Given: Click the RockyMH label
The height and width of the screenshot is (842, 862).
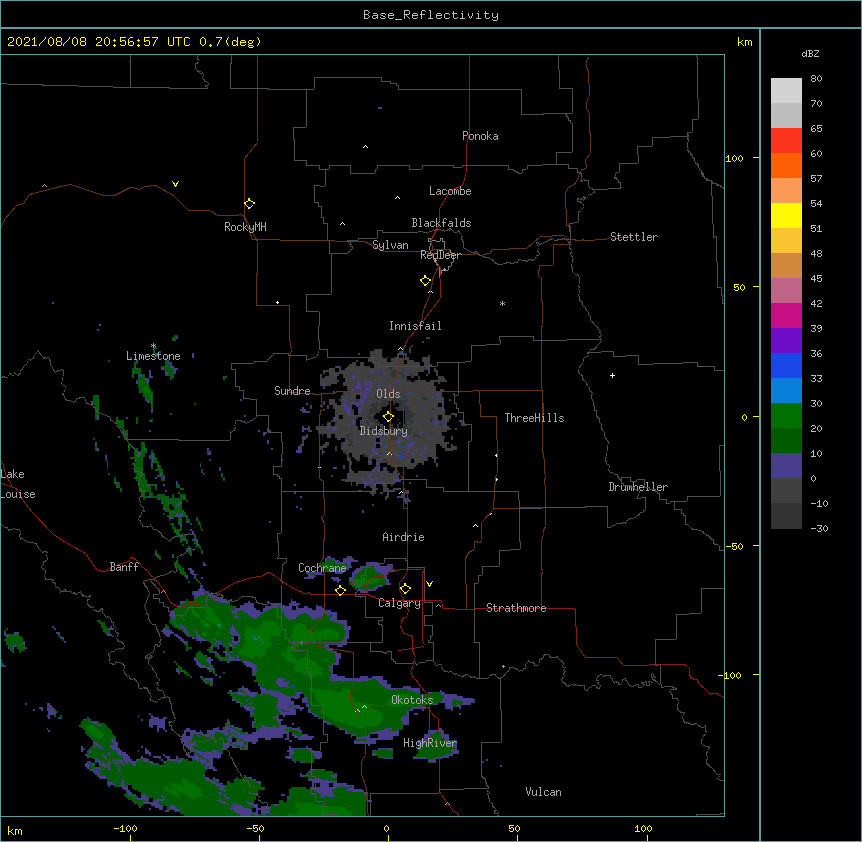Looking at the screenshot, I should [x=245, y=227].
